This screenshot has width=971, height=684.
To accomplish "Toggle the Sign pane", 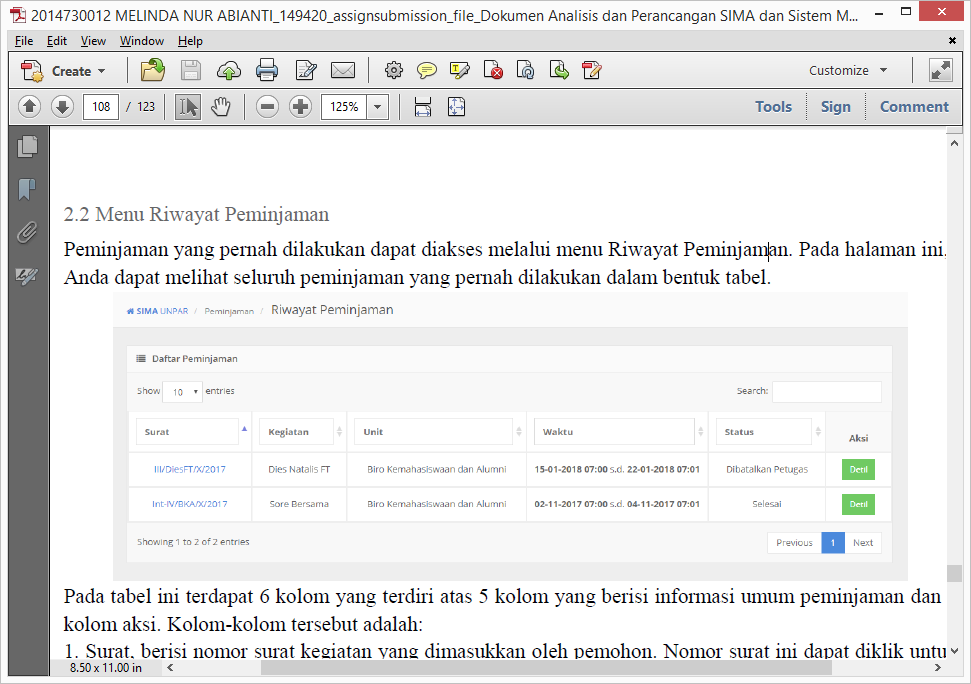I will (835, 107).
